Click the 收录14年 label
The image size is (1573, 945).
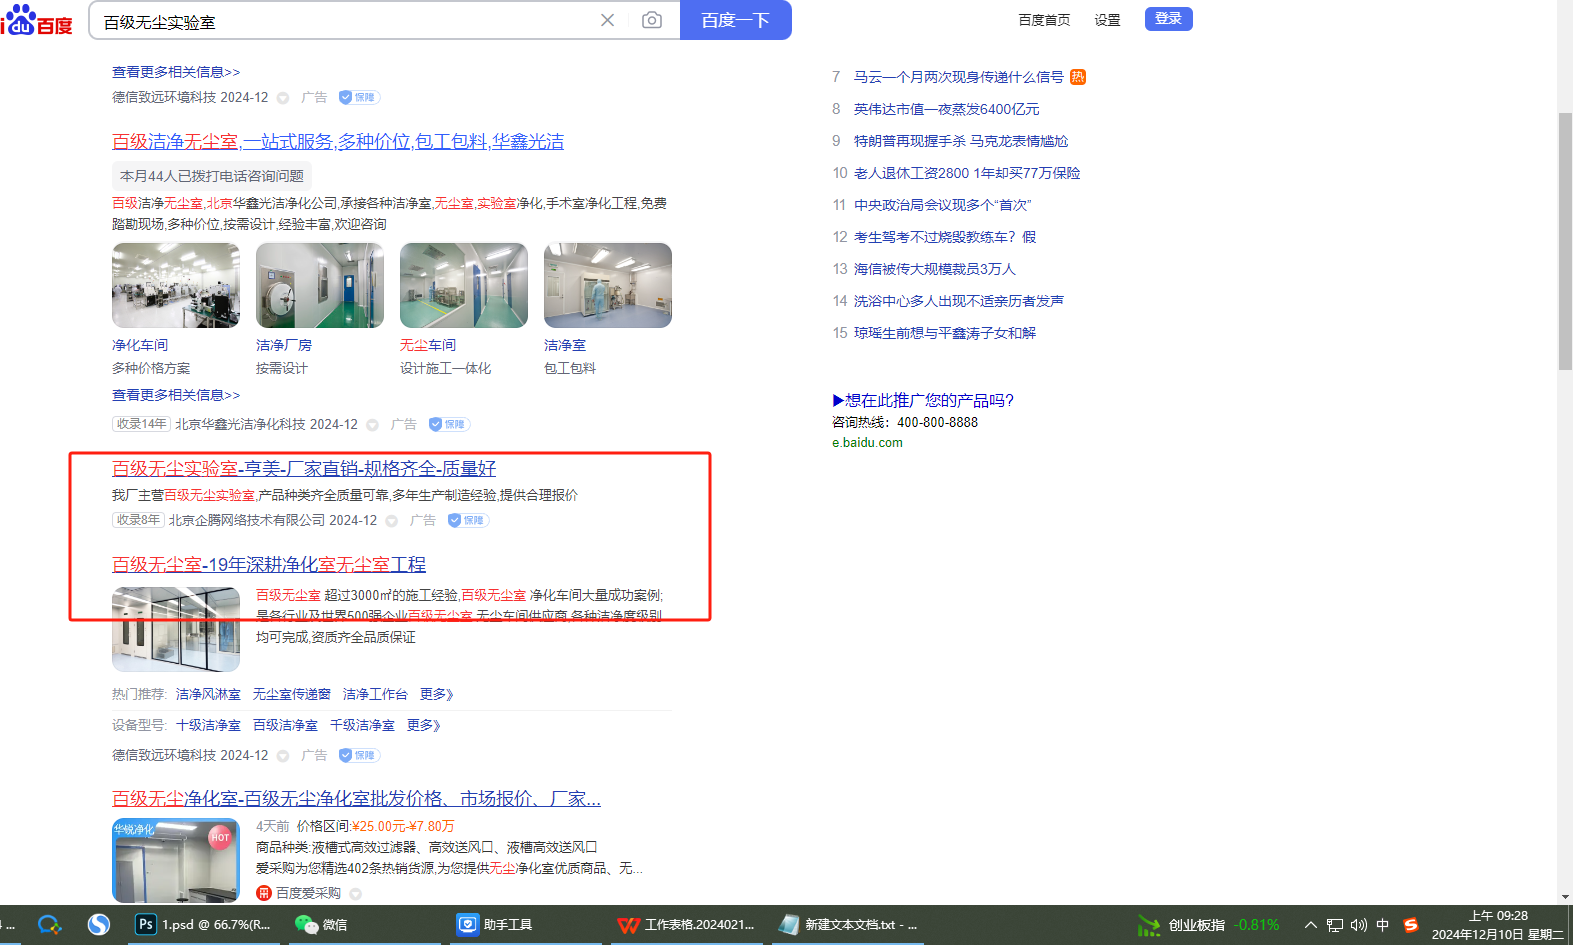[x=142, y=424]
